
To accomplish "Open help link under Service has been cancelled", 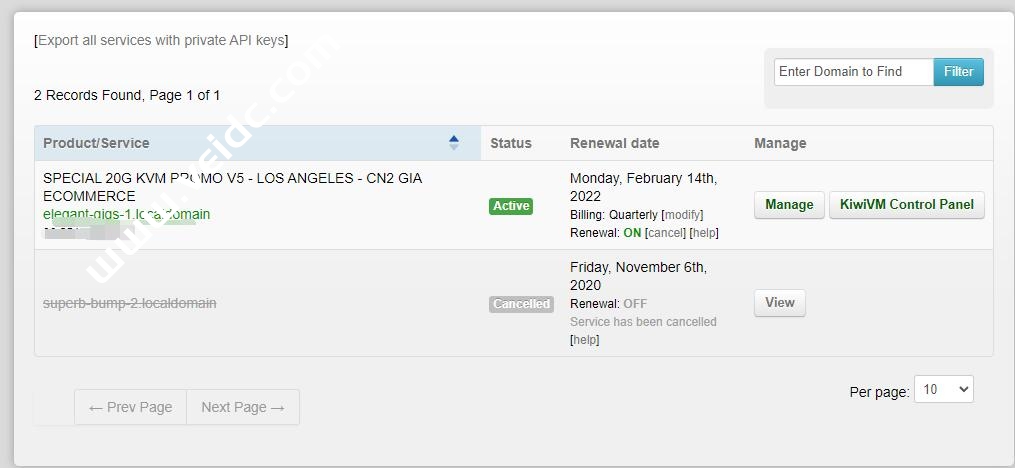I will [585, 340].
